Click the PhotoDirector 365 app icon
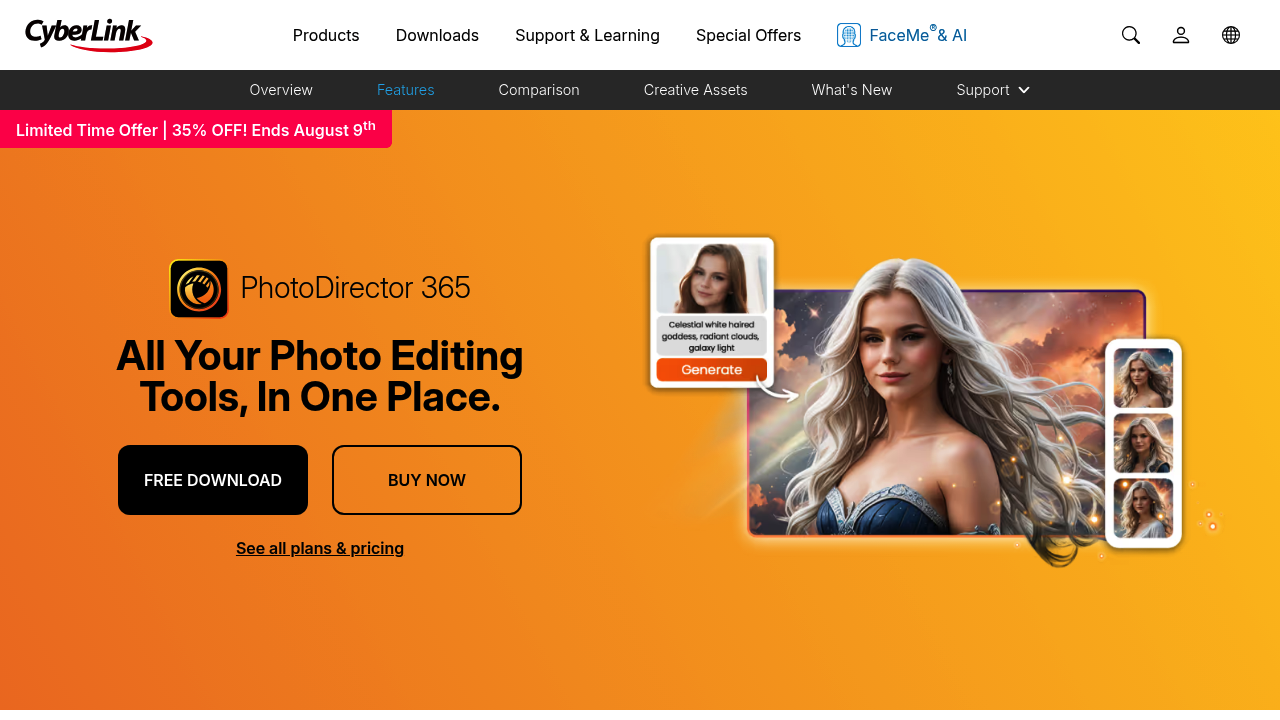 tap(199, 289)
